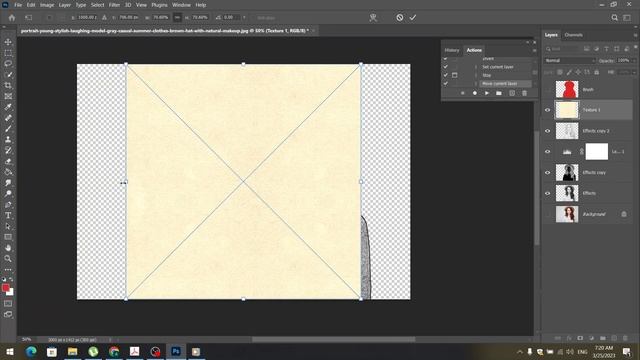Hide the Effects copy 2 layer
The image size is (640, 360).
[548, 131]
